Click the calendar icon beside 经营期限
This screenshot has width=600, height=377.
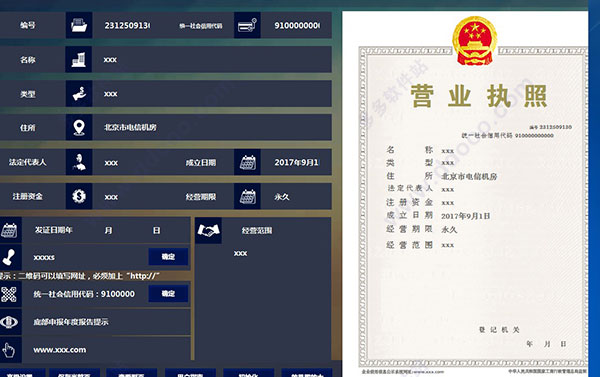pyautogui.click(x=247, y=196)
